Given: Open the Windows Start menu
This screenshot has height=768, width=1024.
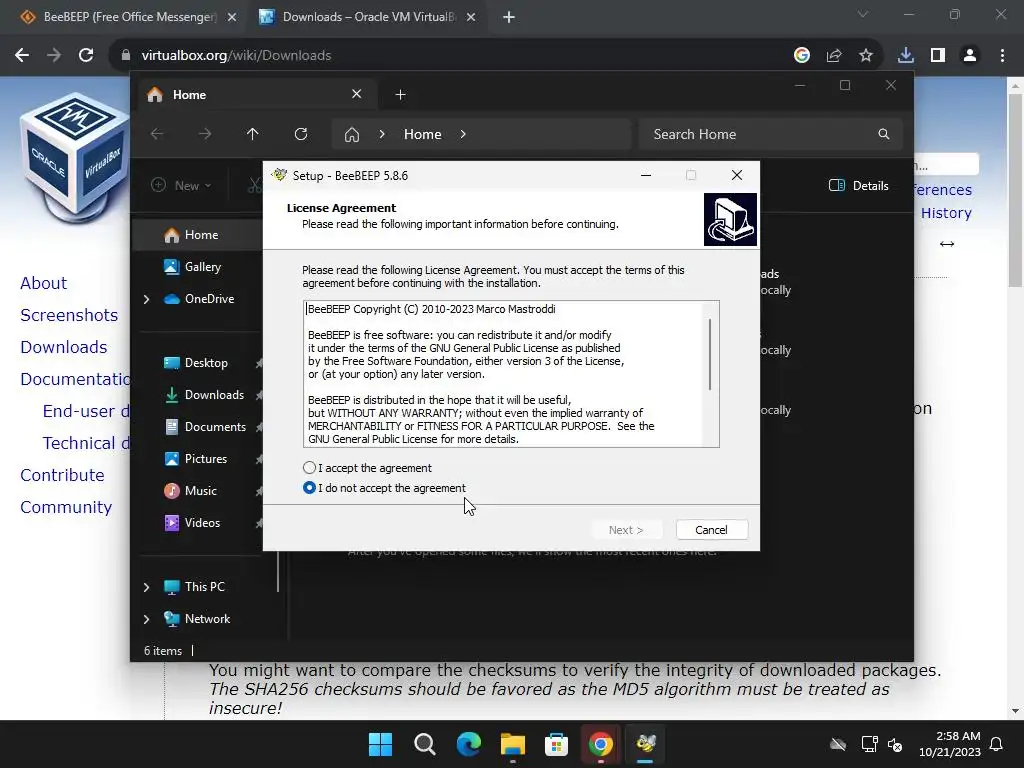Looking at the screenshot, I should [380, 744].
